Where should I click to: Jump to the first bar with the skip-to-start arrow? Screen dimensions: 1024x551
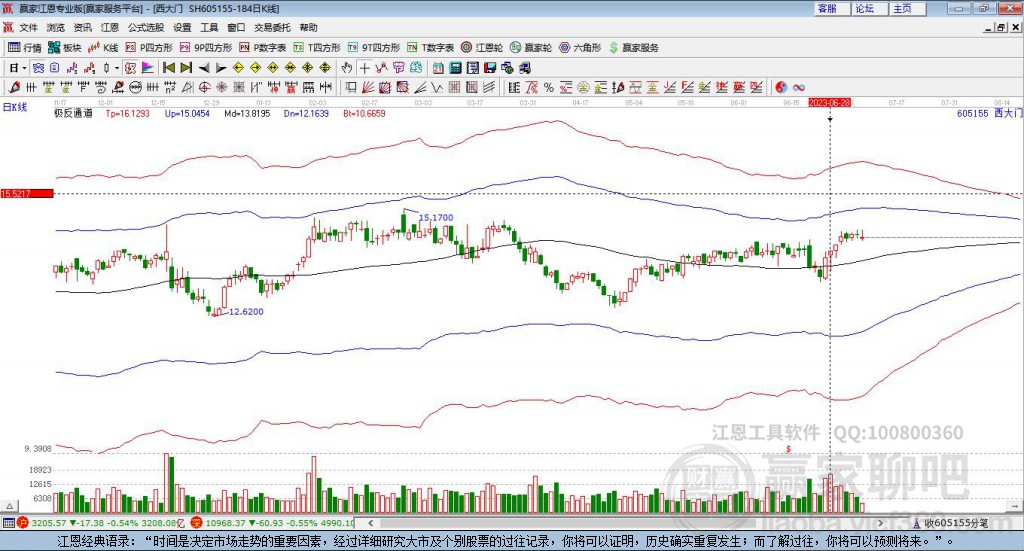tap(168, 68)
